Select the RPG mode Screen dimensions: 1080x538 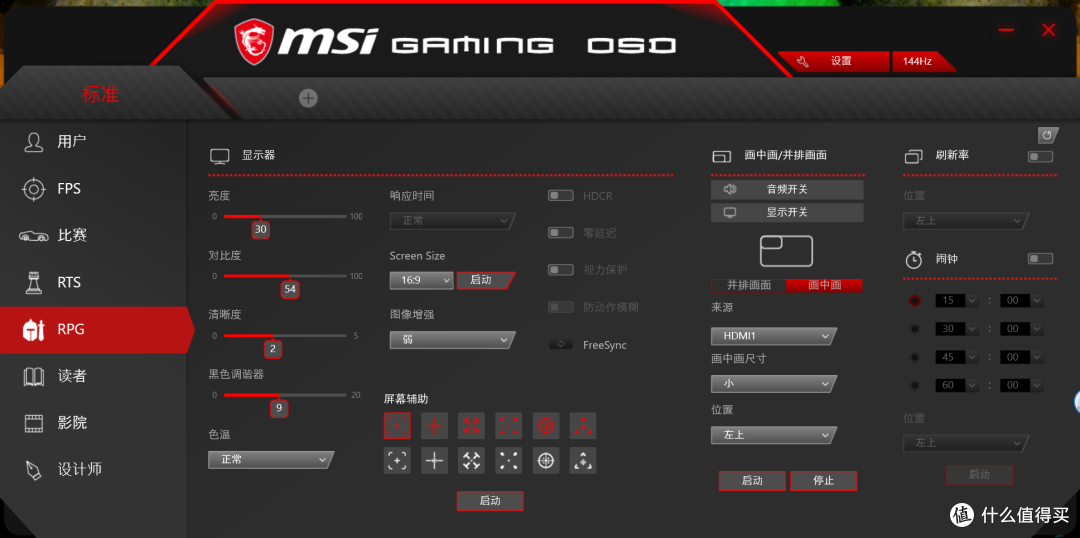[x=95, y=329]
